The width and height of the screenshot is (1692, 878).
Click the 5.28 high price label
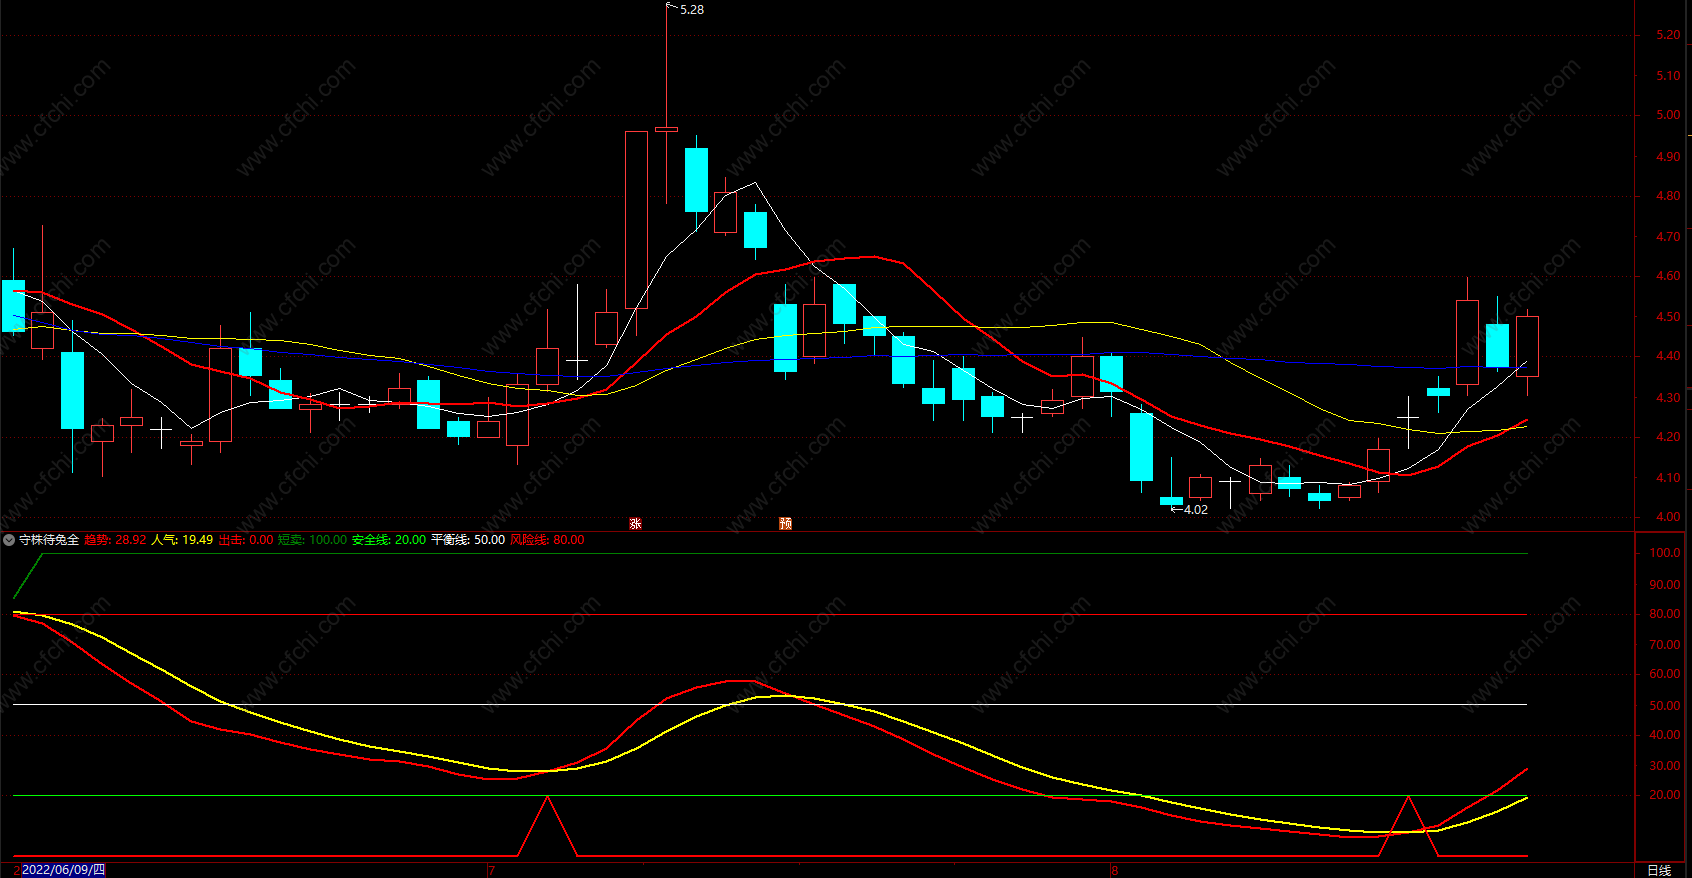coord(692,9)
